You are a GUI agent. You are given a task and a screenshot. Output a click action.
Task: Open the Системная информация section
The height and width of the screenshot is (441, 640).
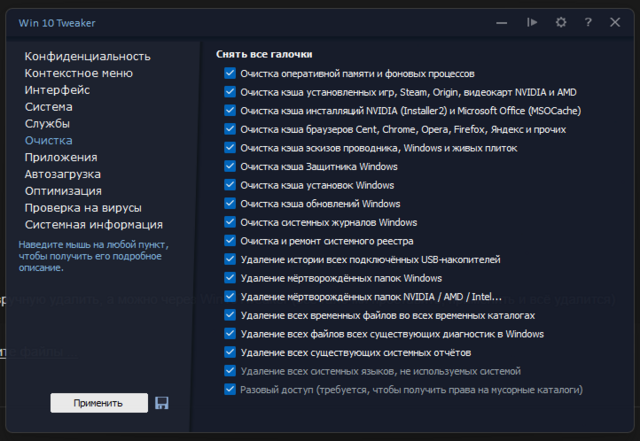click(93, 225)
